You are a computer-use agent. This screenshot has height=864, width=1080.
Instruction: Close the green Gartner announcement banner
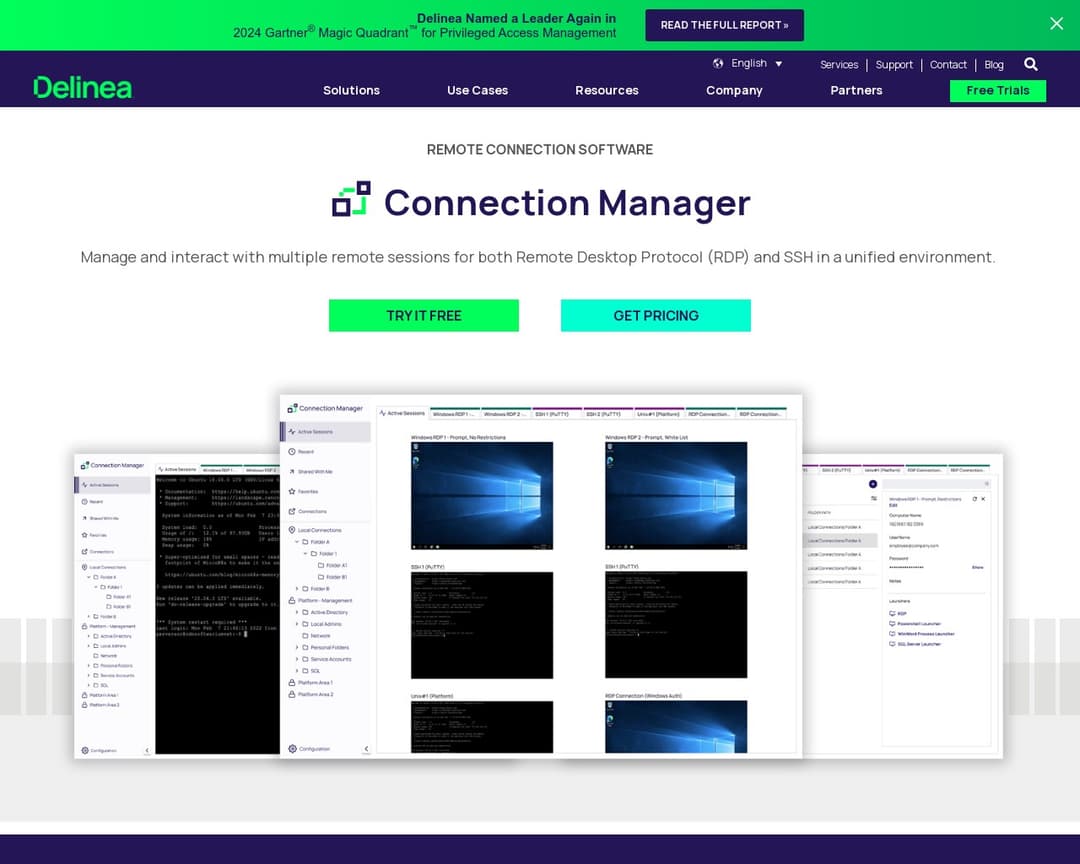coord(1056,23)
